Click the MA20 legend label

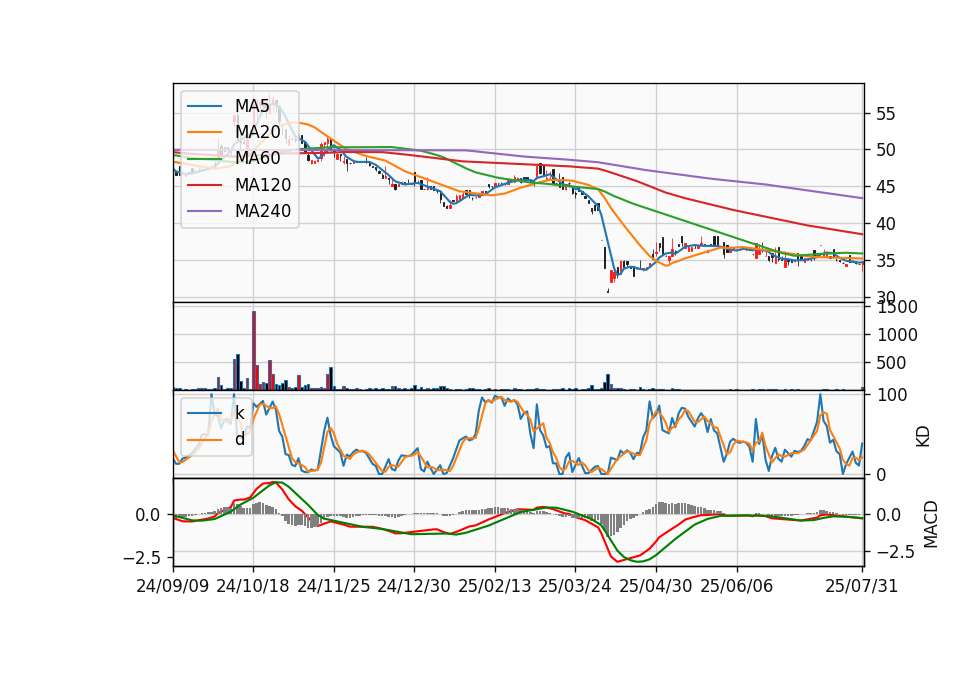257,132
